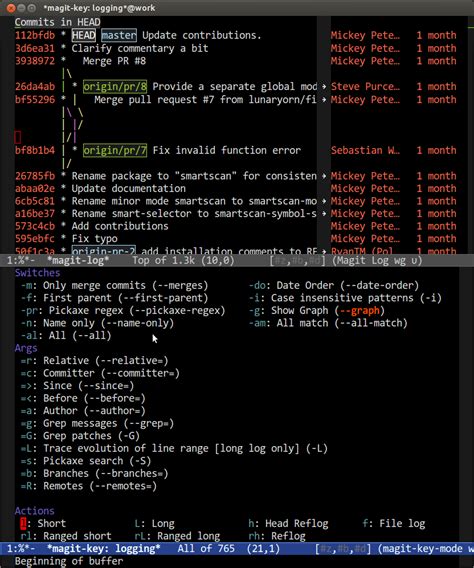Select the Grep messages argument
The height and width of the screenshot is (568, 474).
(97, 423)
